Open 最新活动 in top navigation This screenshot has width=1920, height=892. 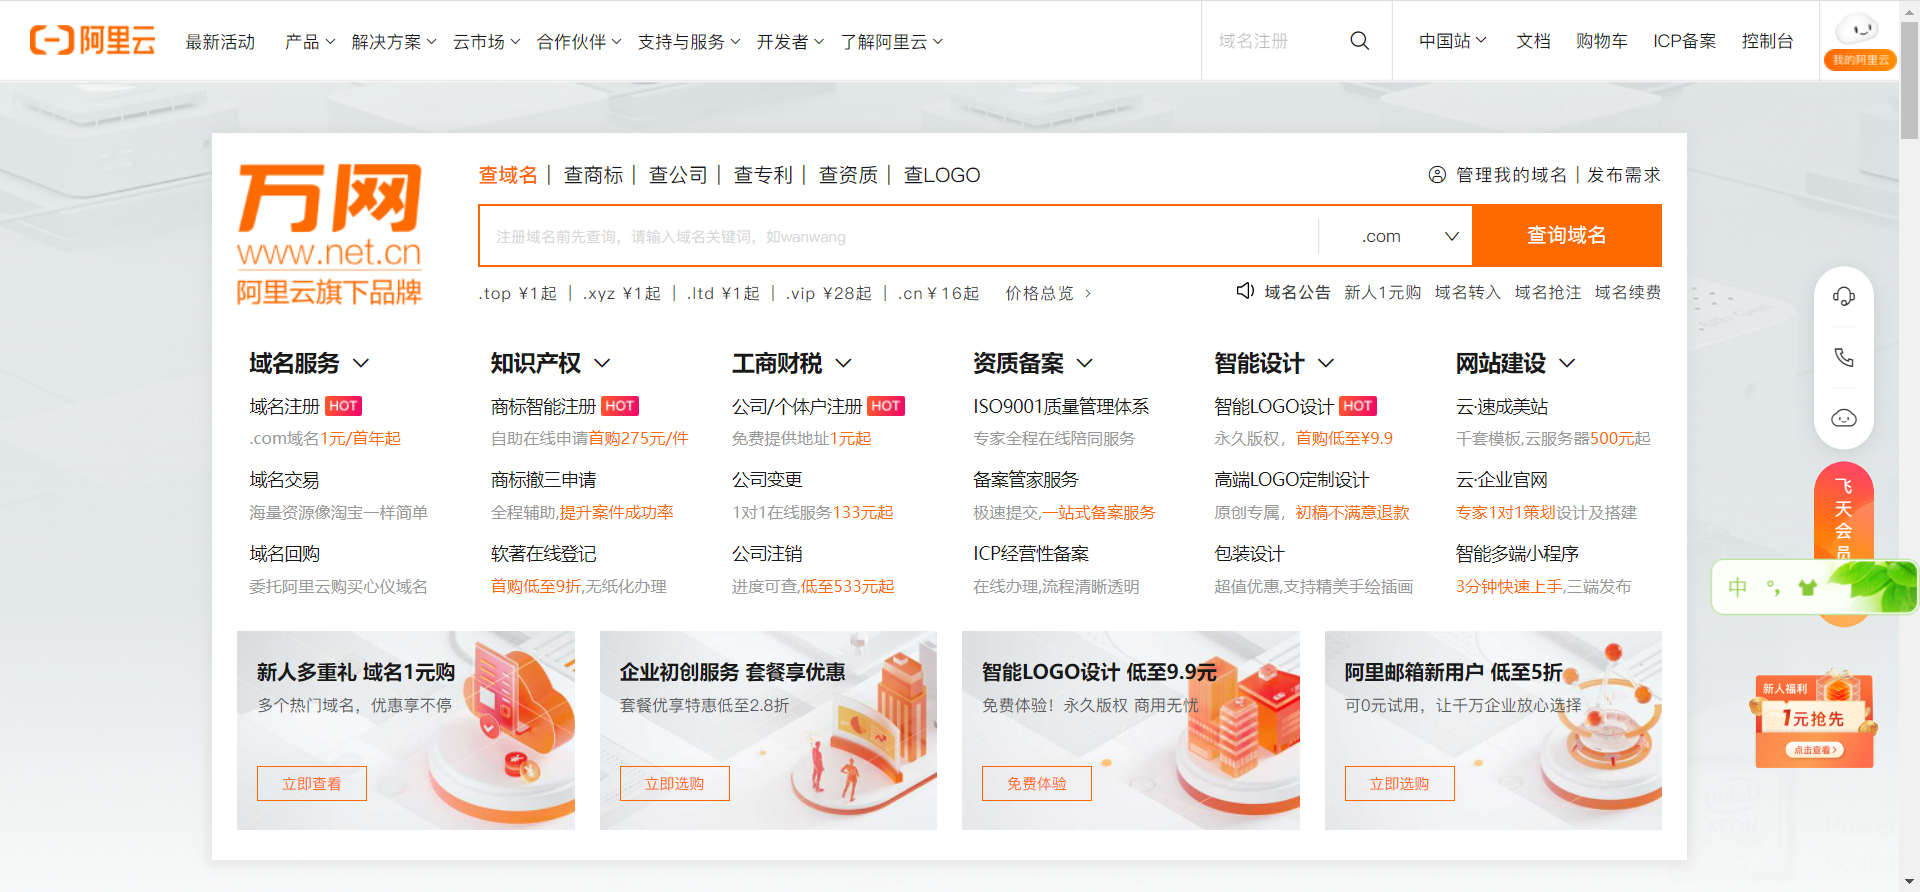220,41
